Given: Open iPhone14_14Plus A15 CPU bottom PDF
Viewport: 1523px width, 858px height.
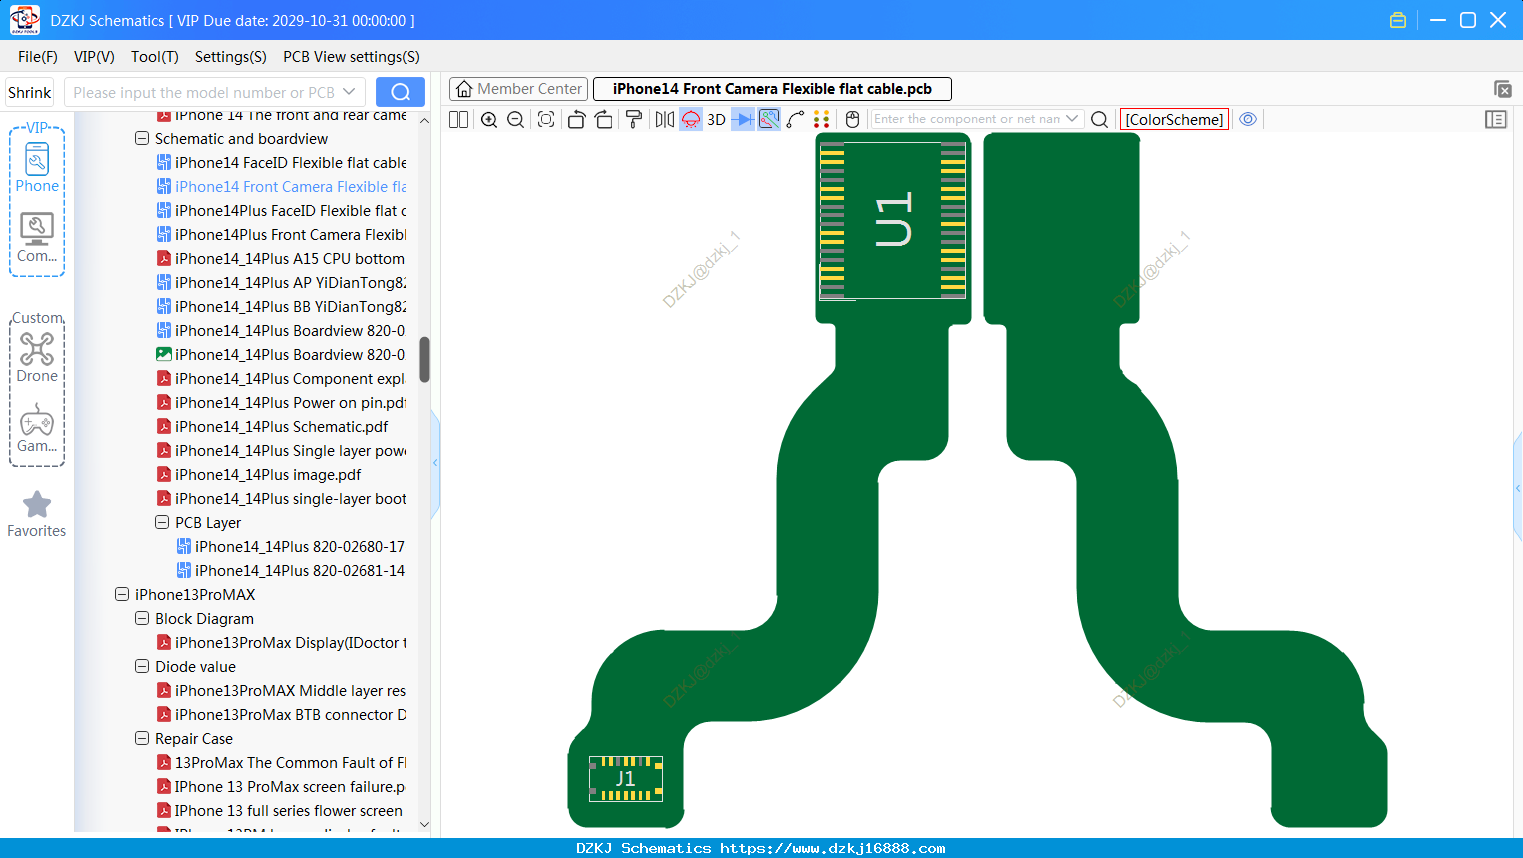Looking at the screenshot, I should tap(282, 258).
